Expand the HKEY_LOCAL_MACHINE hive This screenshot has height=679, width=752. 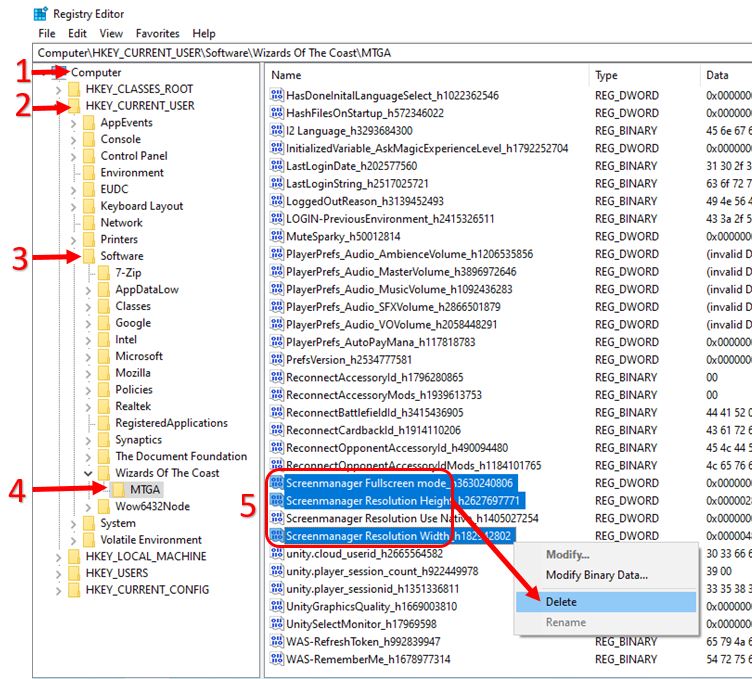(x=59, y=557)
